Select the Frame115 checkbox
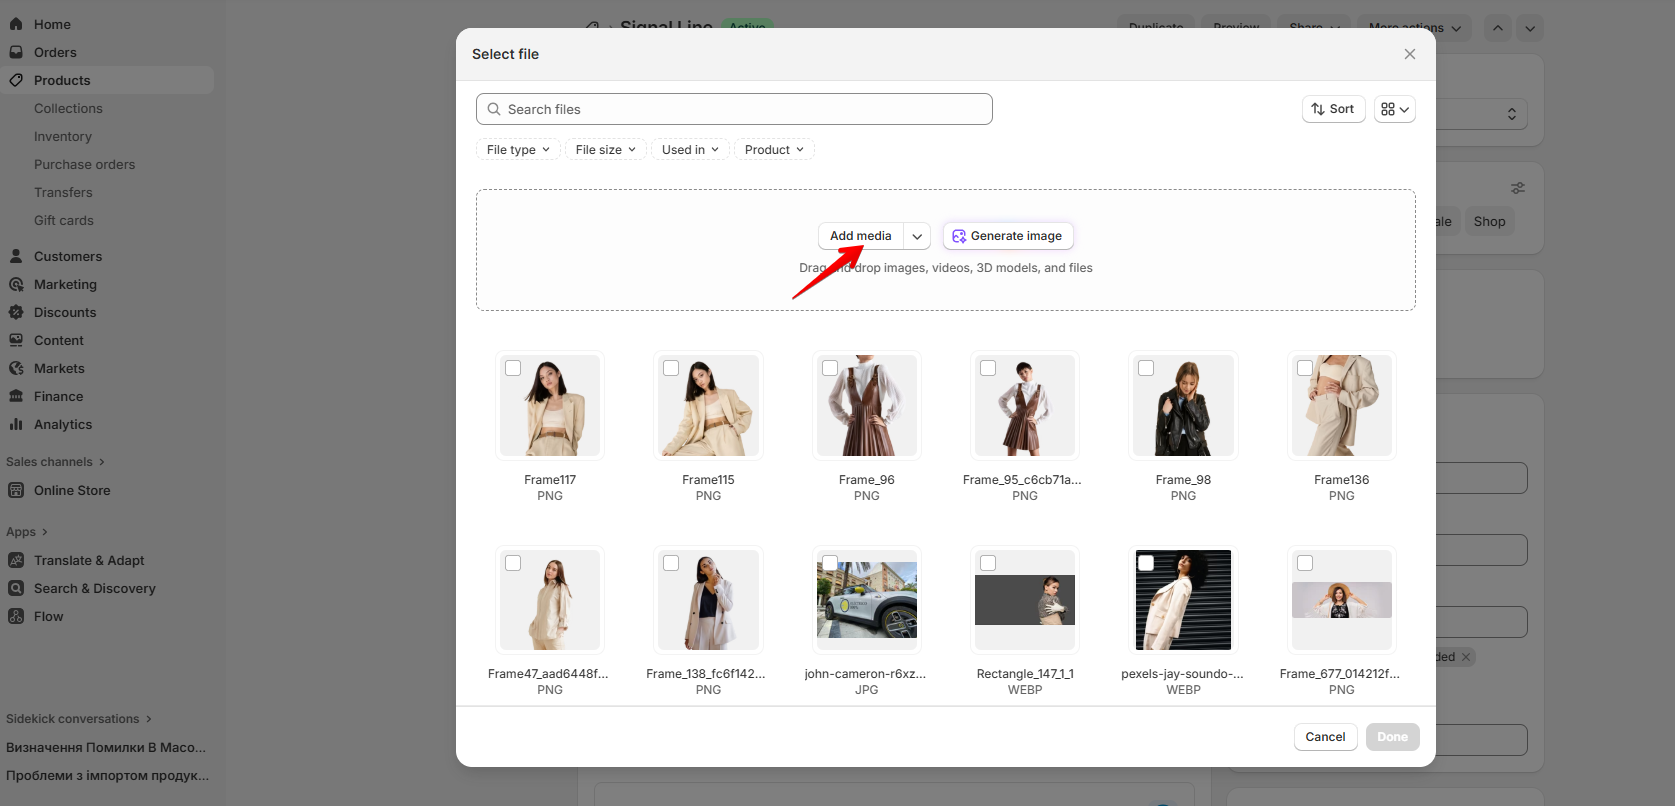Image resolution: width=1675 pixels, height=806 pixels. coord(671,368)
